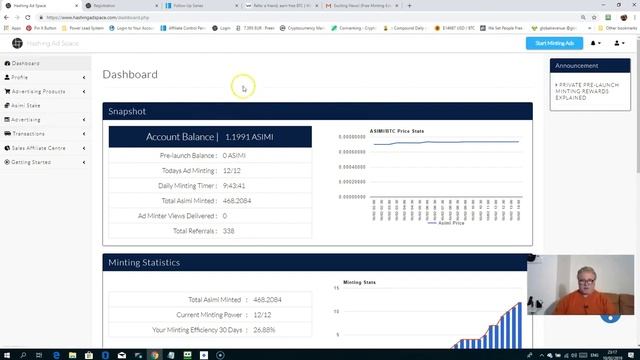640x360 pixels.
Task: Open a new browser tab with the plus icon
Action: (x=409, y=6)
